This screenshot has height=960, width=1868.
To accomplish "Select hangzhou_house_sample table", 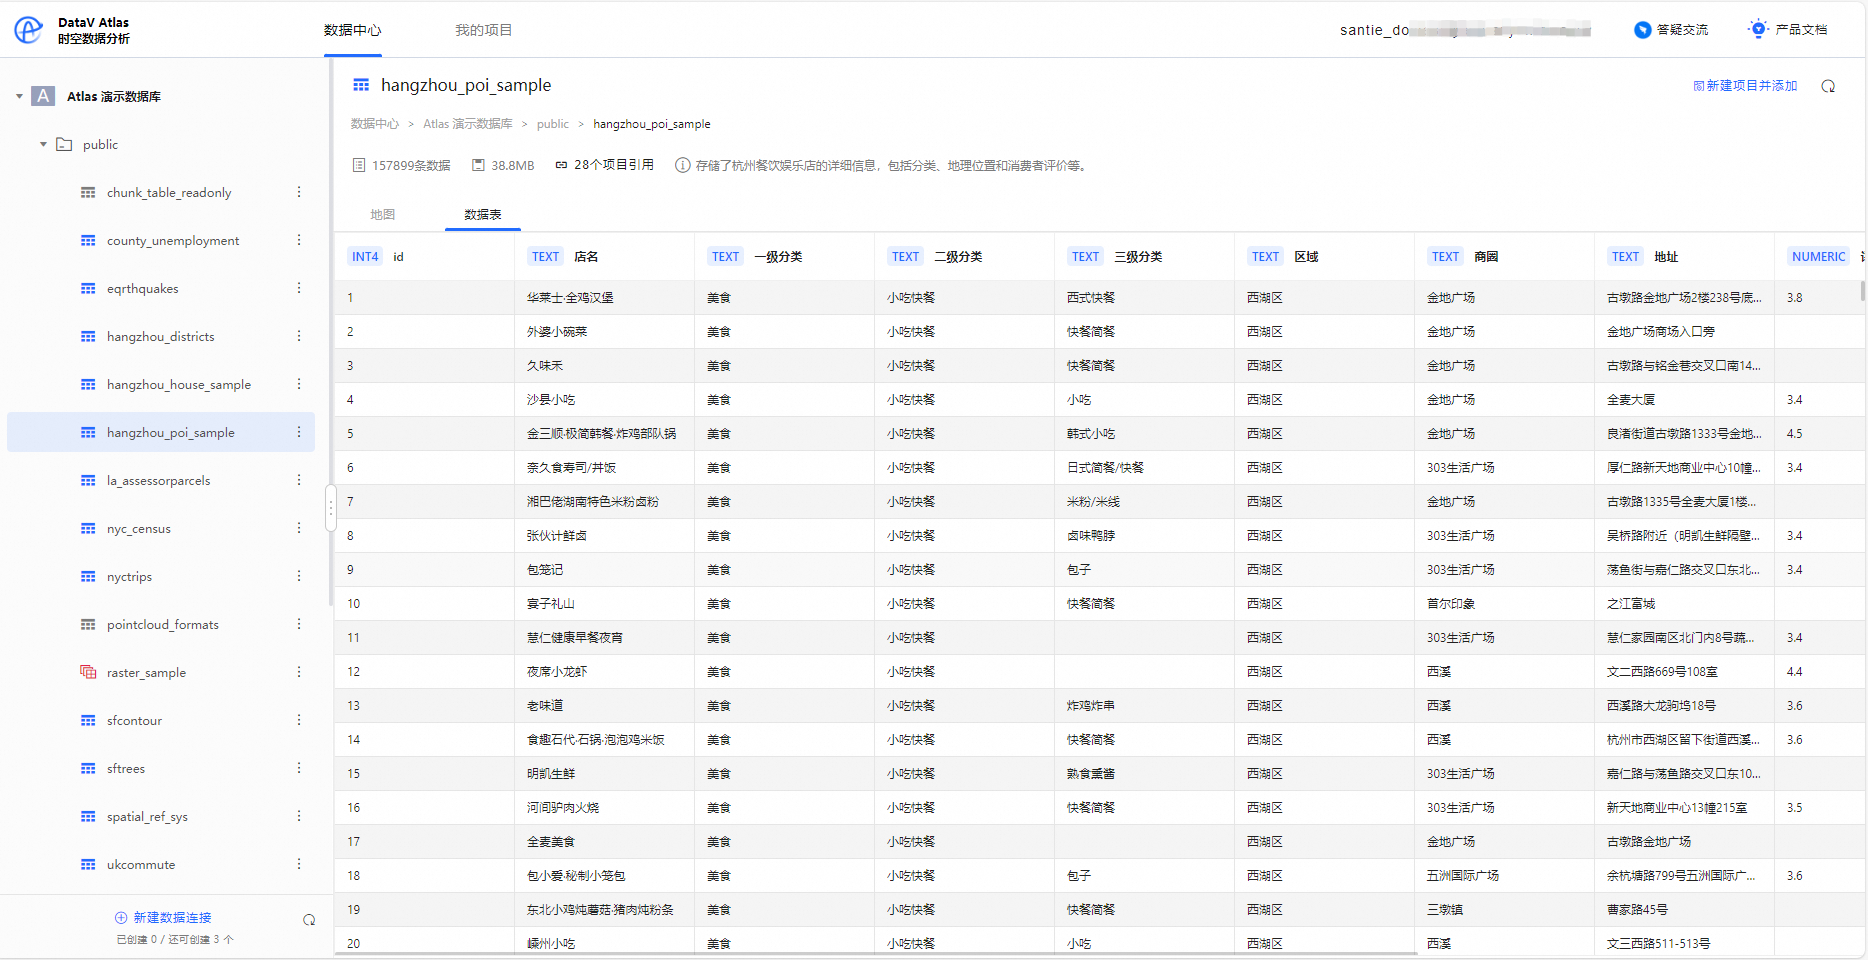I will [x=179, y=384].
